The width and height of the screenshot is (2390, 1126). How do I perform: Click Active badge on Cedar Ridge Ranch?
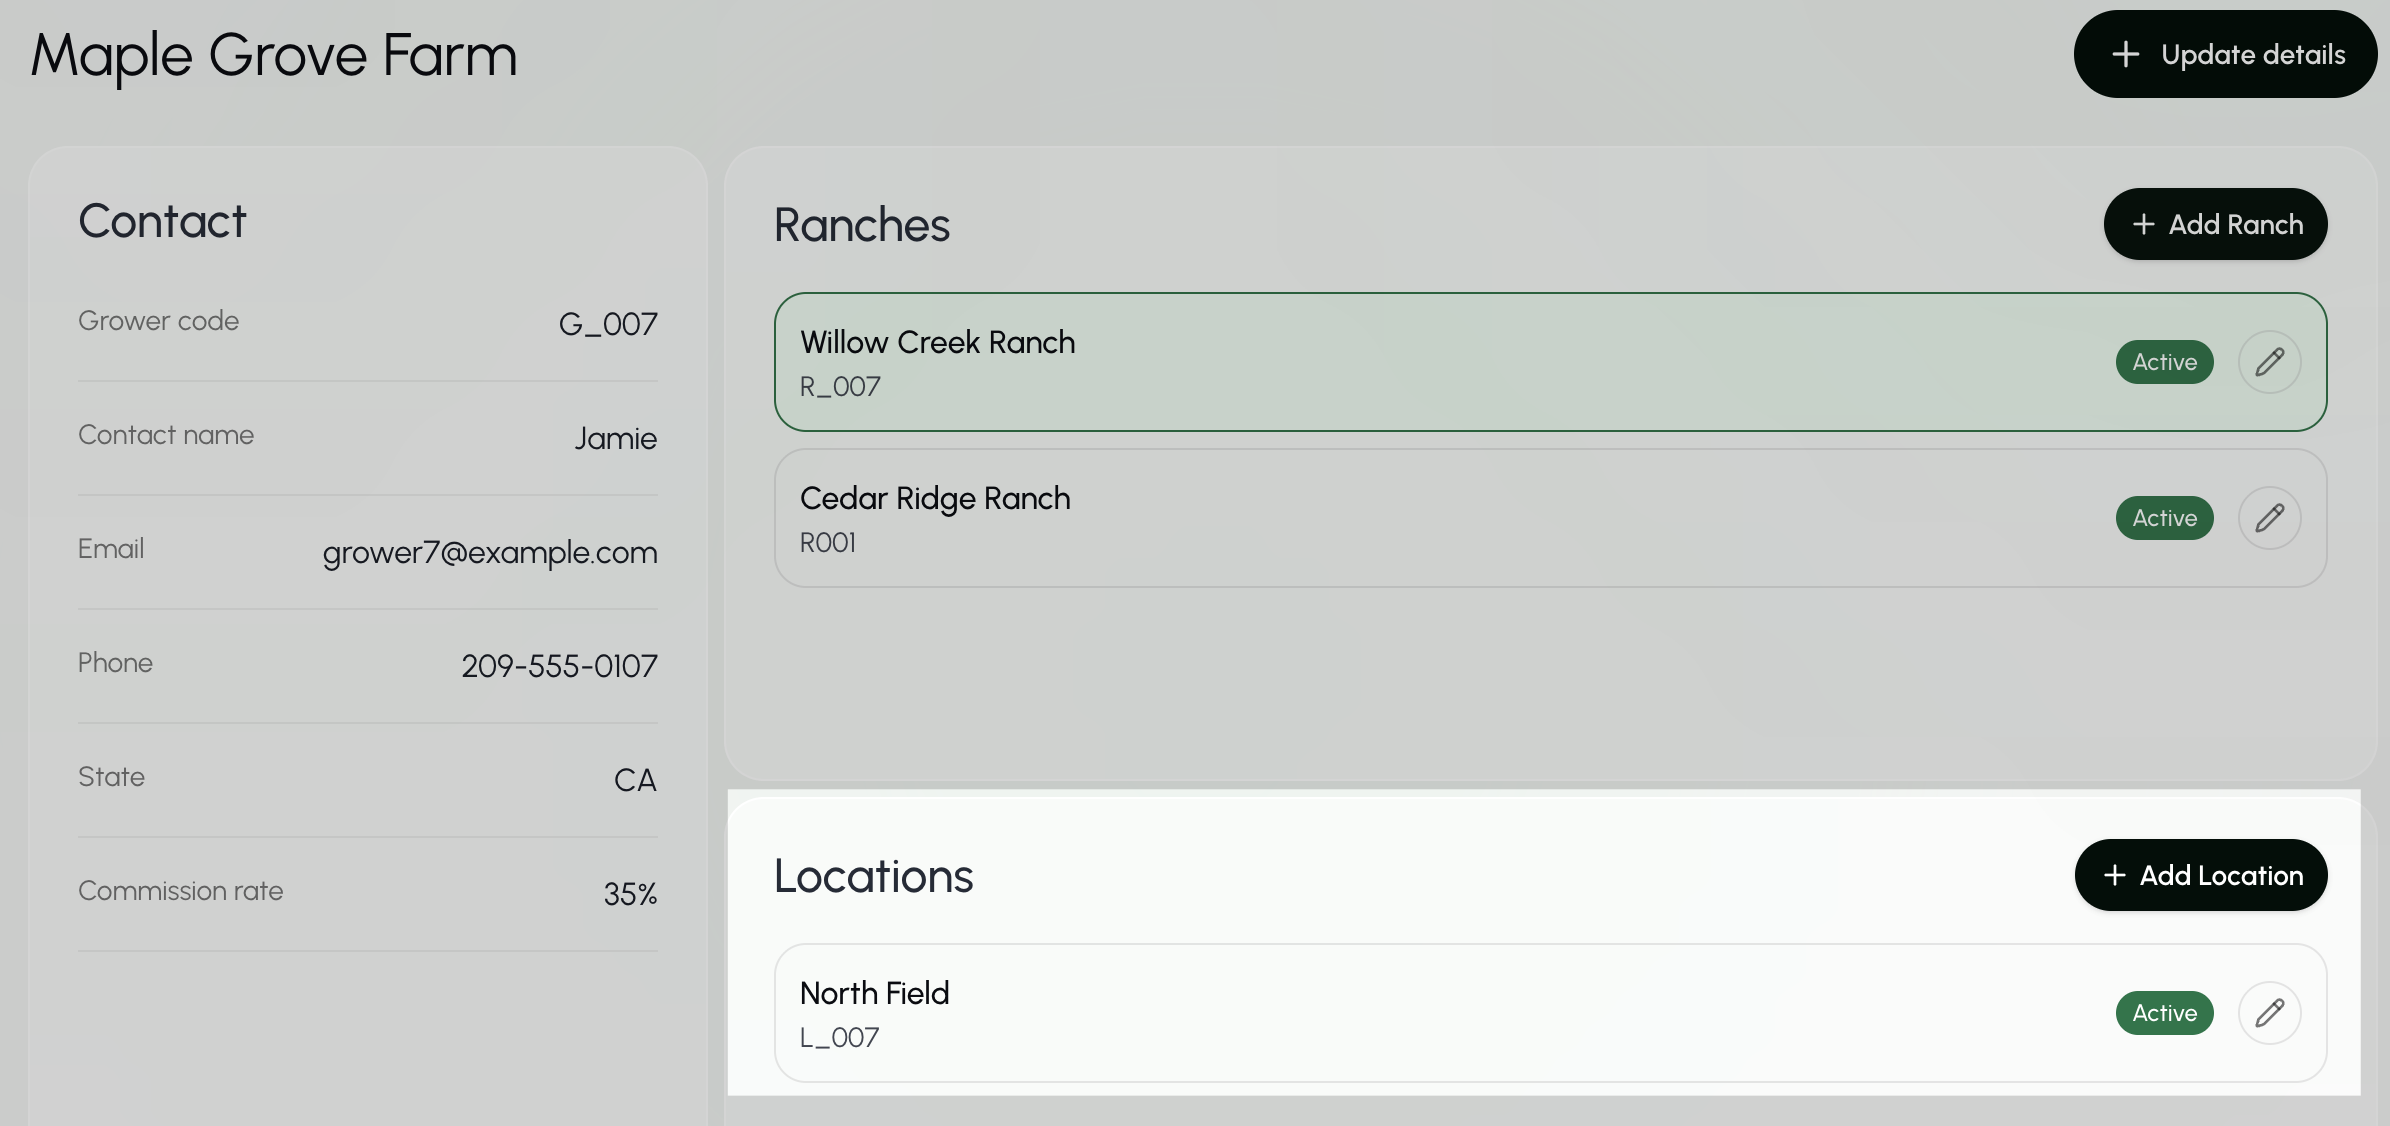coord(2164,518)
